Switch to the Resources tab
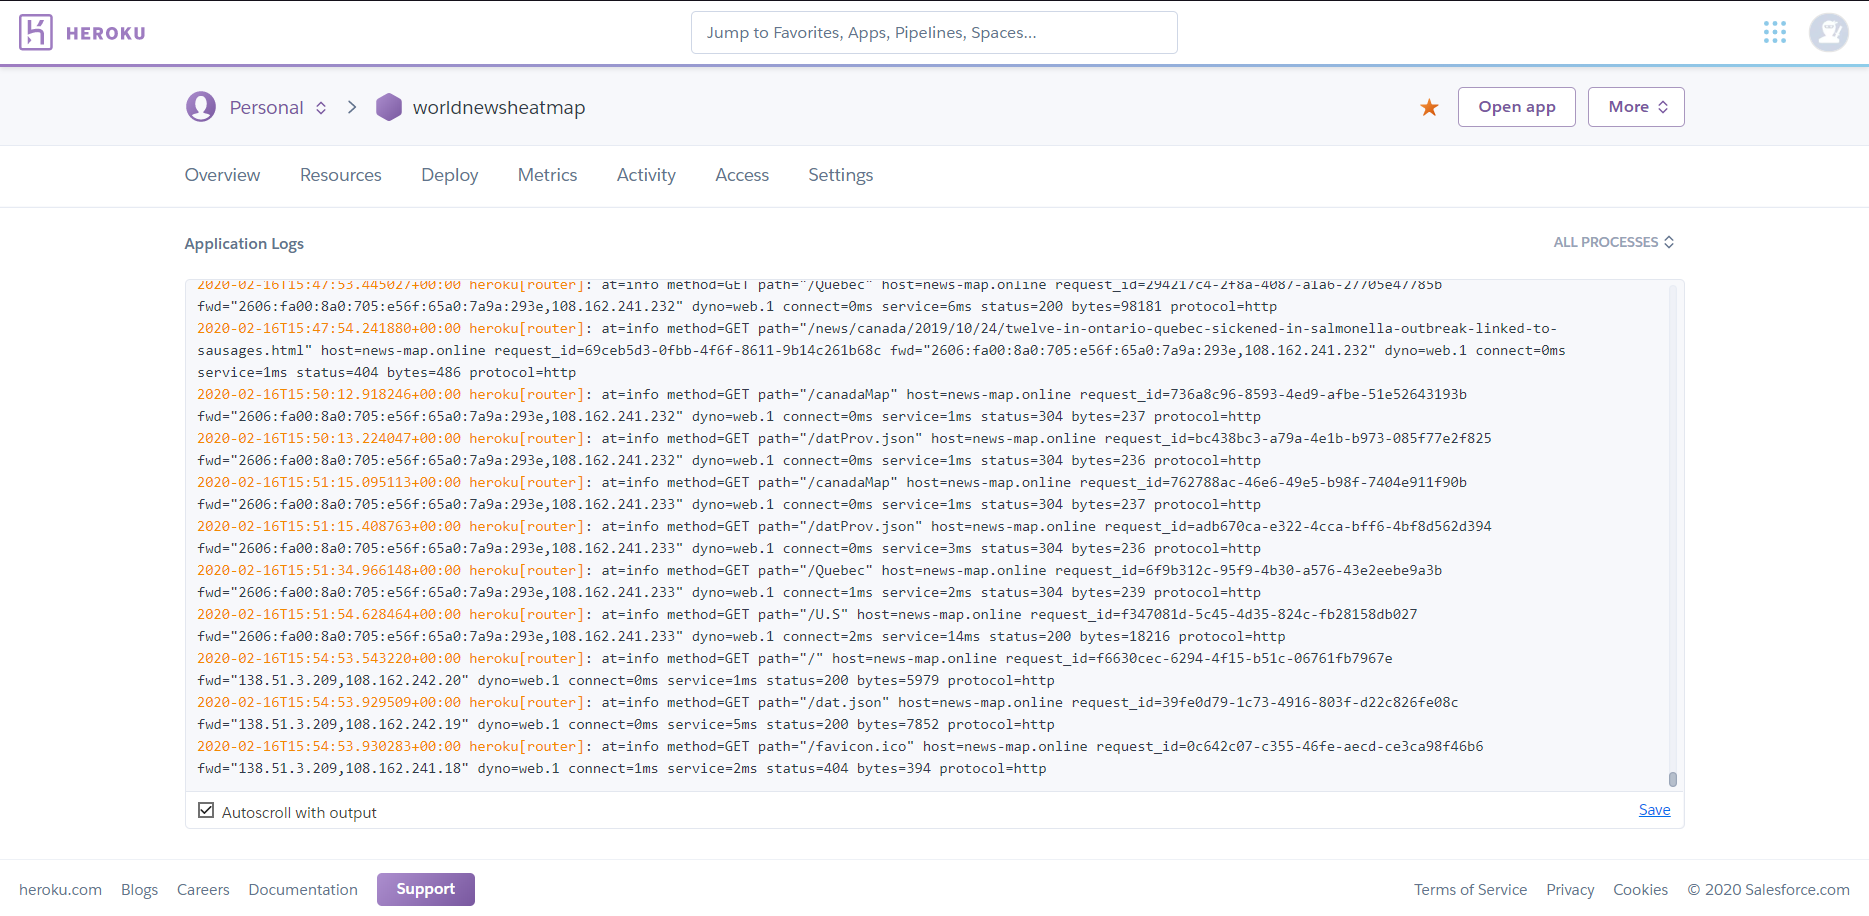 tap(341, 175)
